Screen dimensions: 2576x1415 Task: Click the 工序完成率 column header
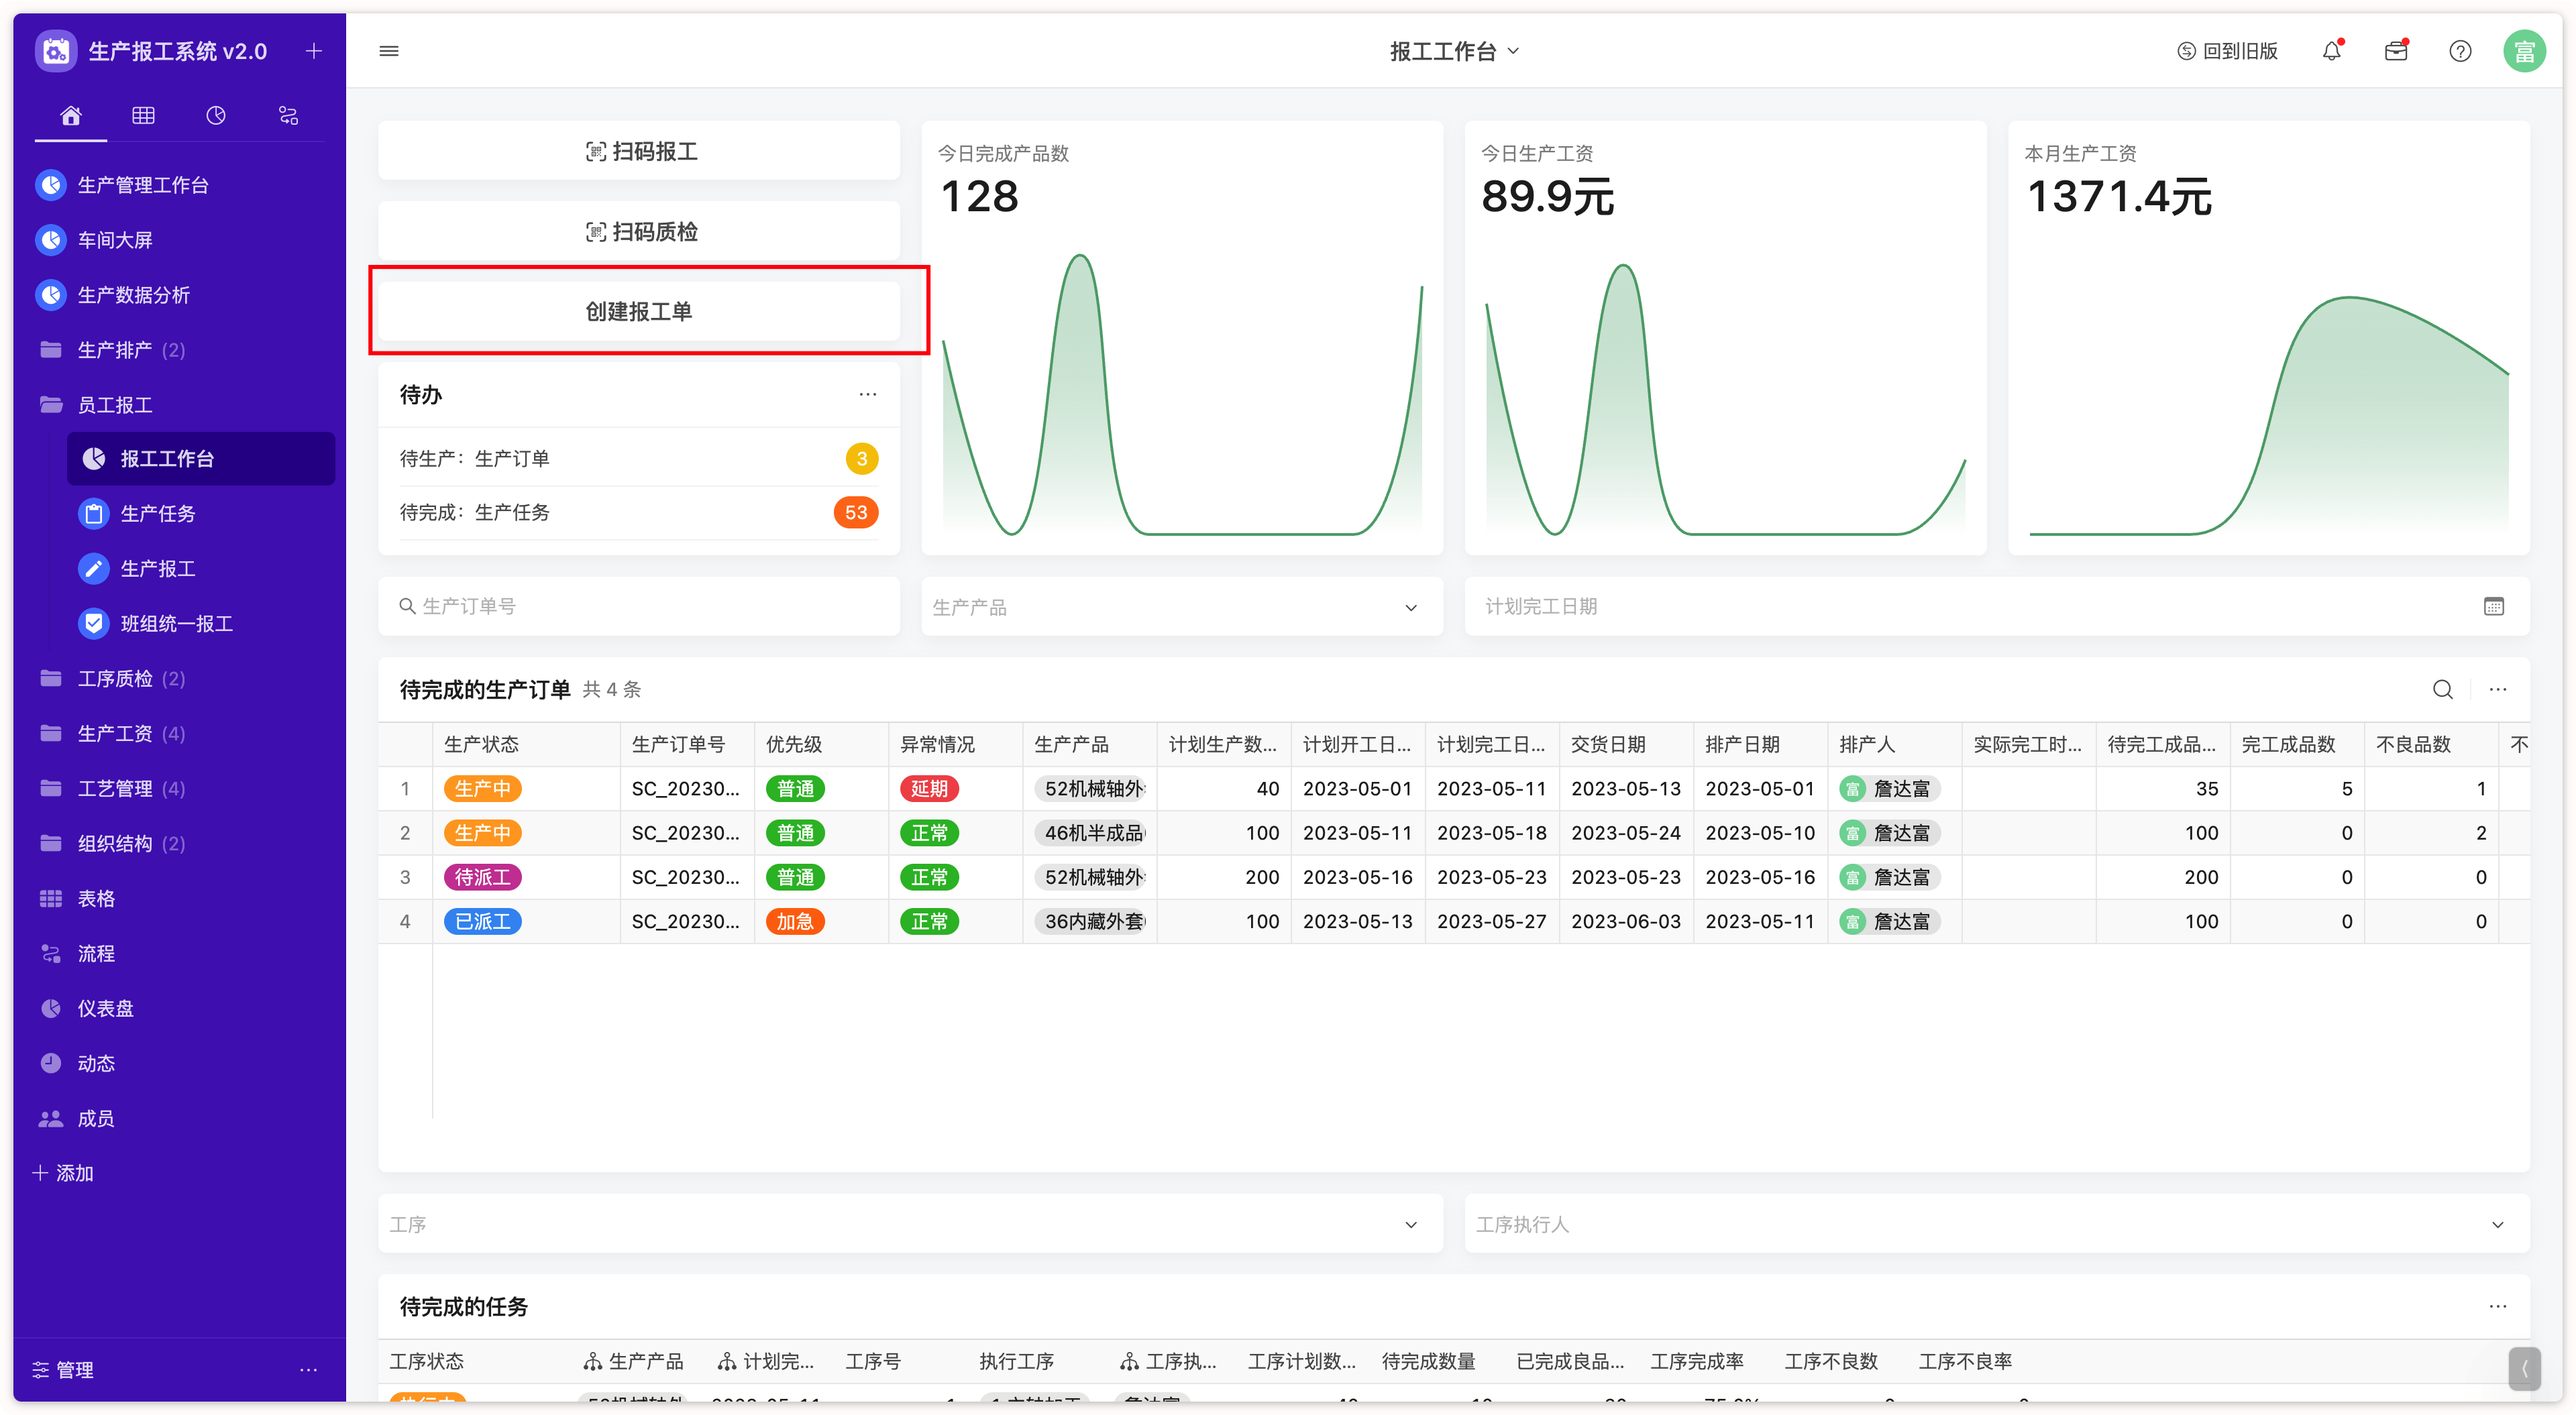tap(1697, 1362)
